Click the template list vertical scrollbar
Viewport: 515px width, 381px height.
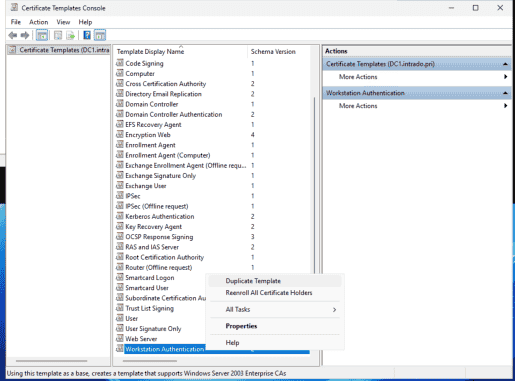click(x=314, y=185)
